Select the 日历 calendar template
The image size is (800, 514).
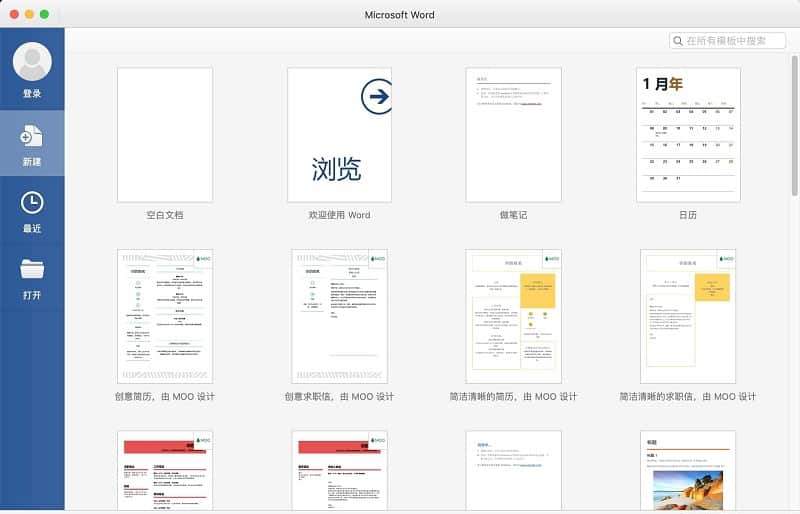click(688, 134)
